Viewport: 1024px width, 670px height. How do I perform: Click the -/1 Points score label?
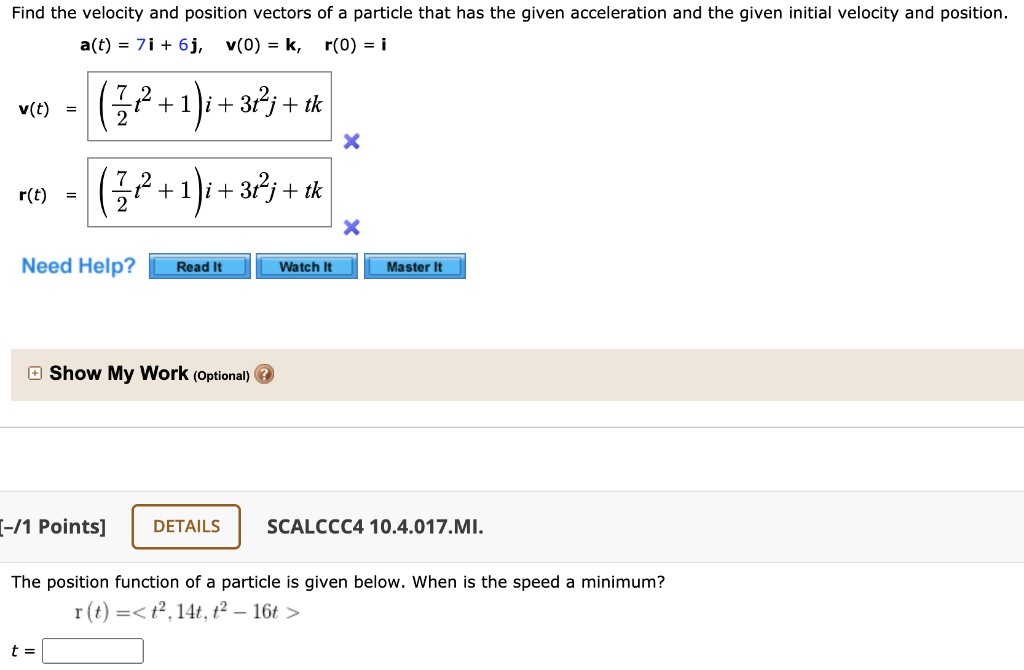pos(55,527)
